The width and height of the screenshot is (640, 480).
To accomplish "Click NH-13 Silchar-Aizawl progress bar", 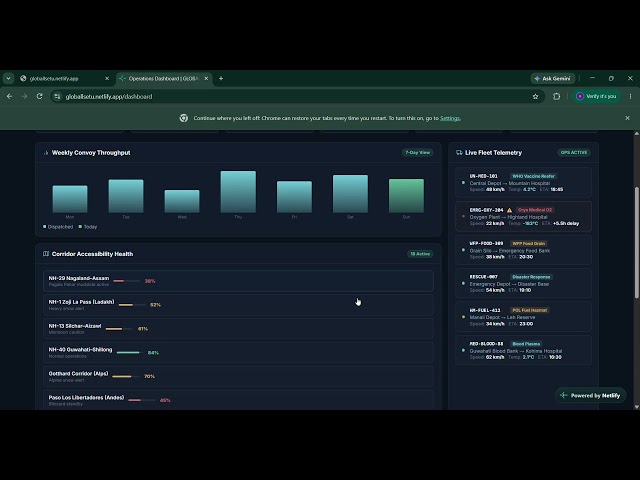I will 119,329.
